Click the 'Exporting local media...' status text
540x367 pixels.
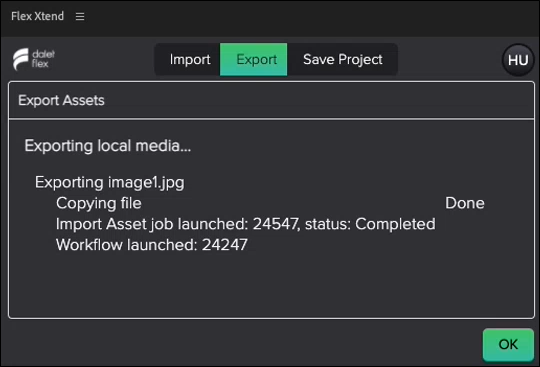(x=108, y=146)
